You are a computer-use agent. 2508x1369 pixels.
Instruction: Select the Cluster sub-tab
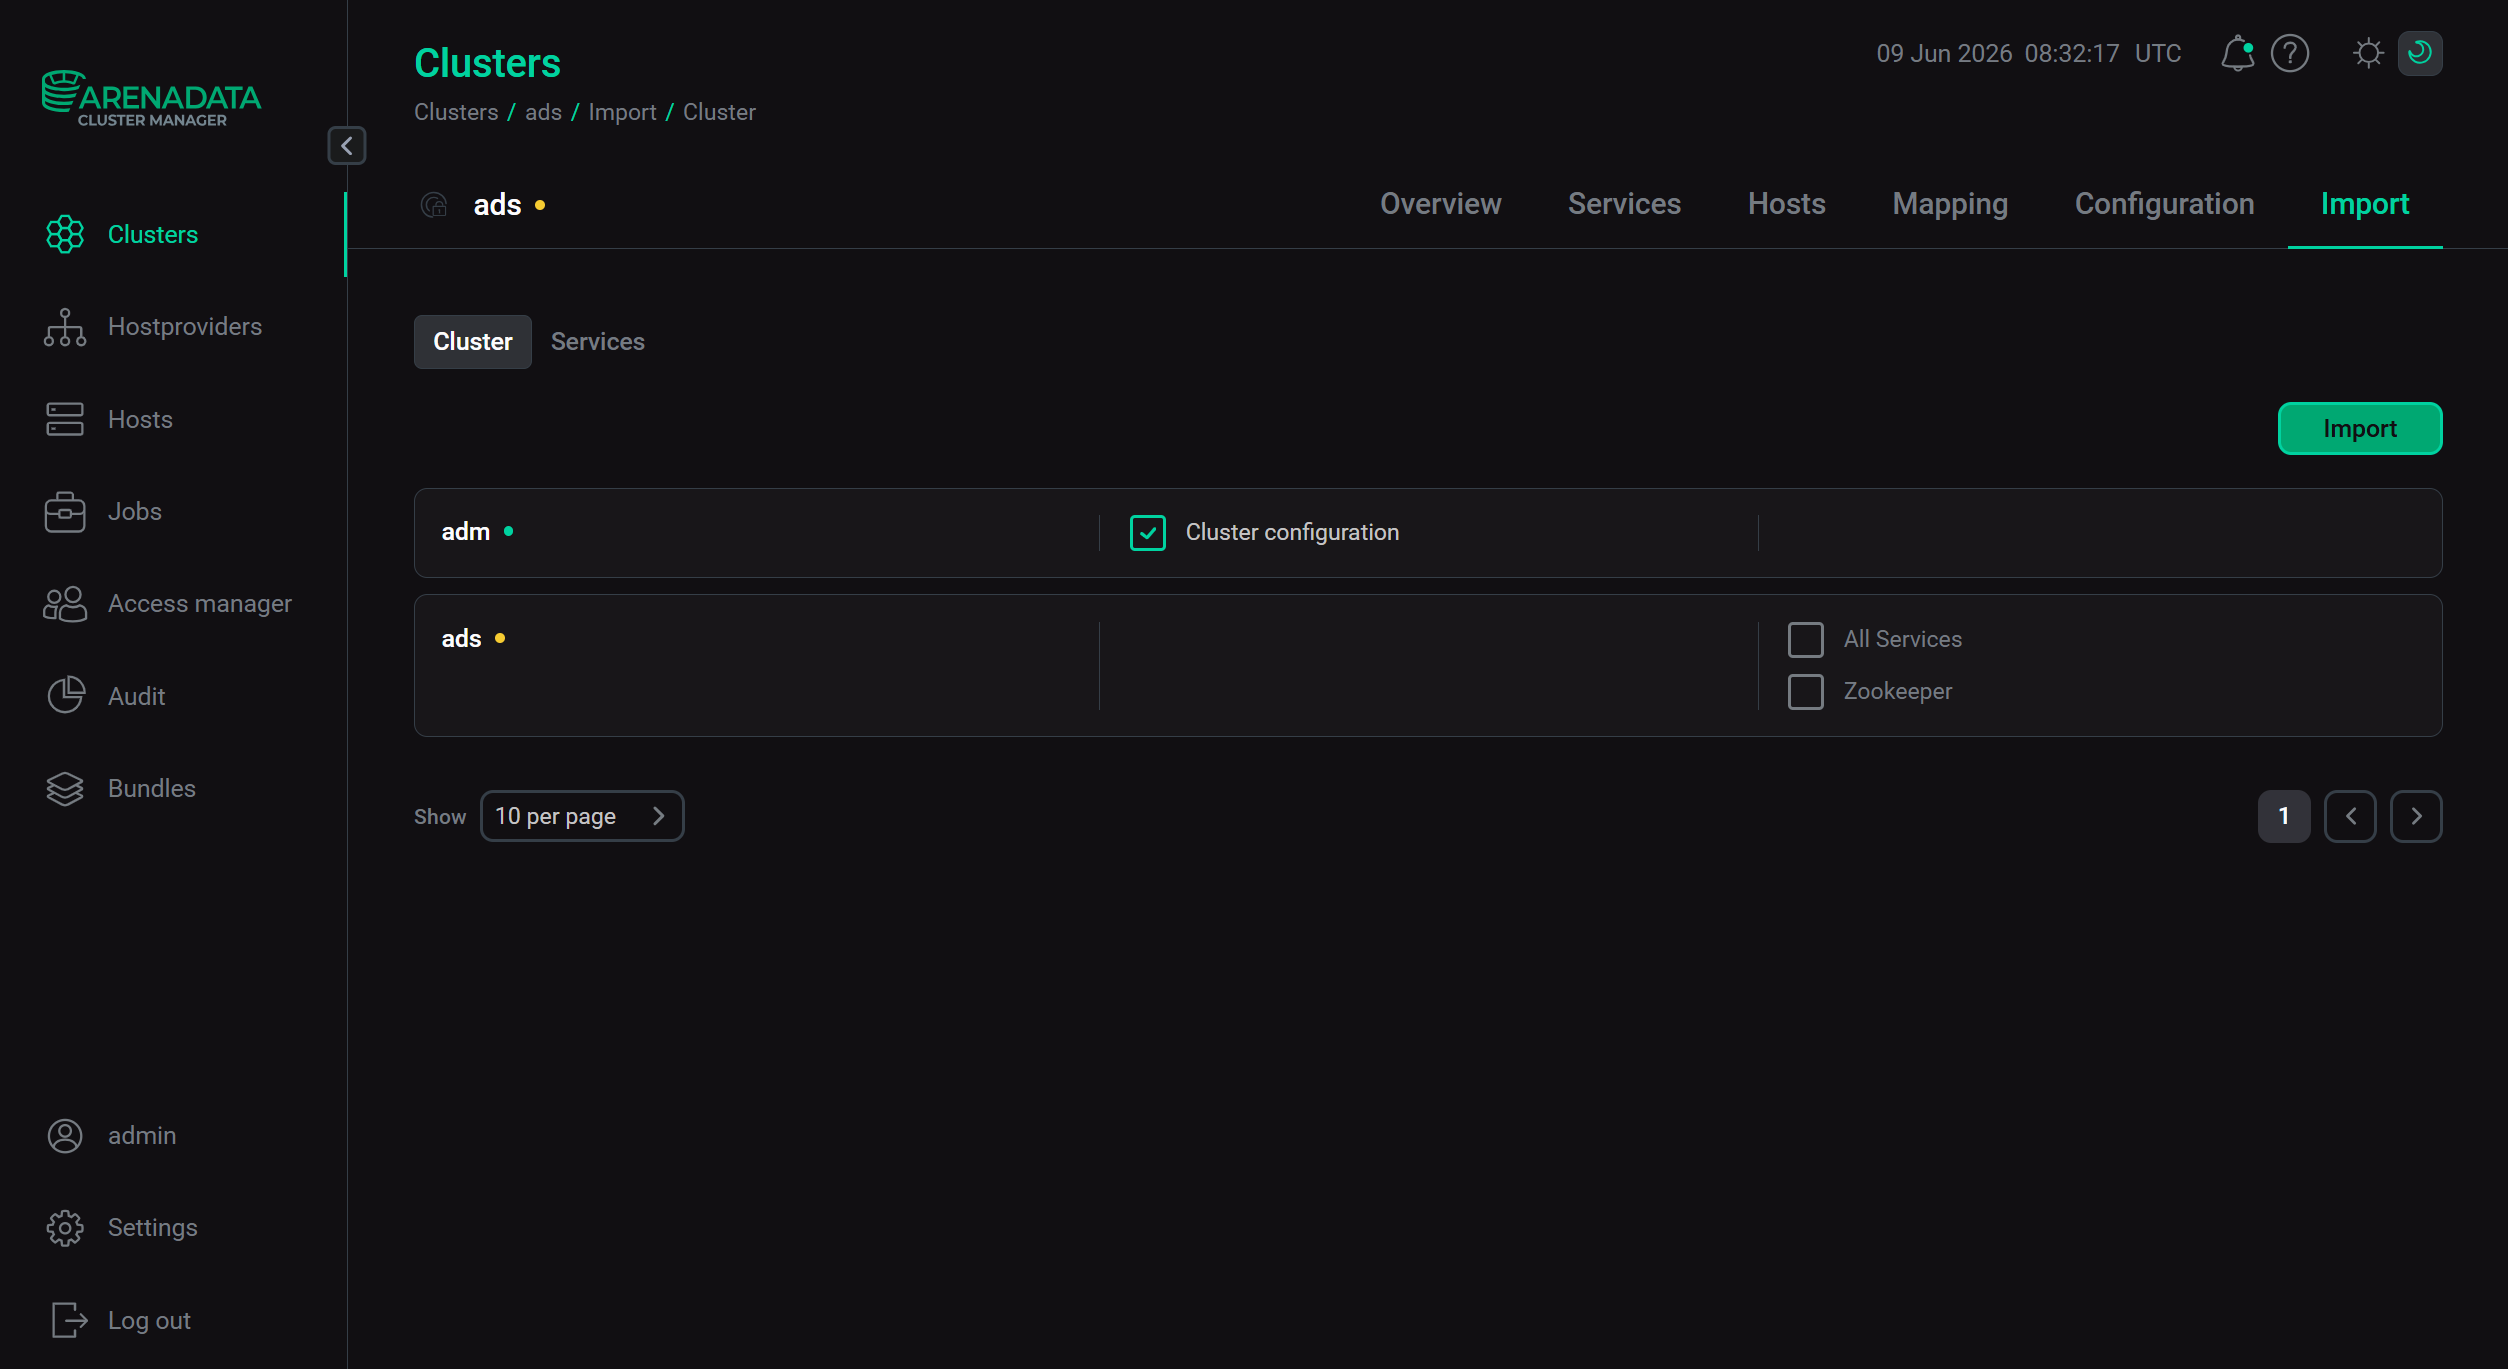473,342
